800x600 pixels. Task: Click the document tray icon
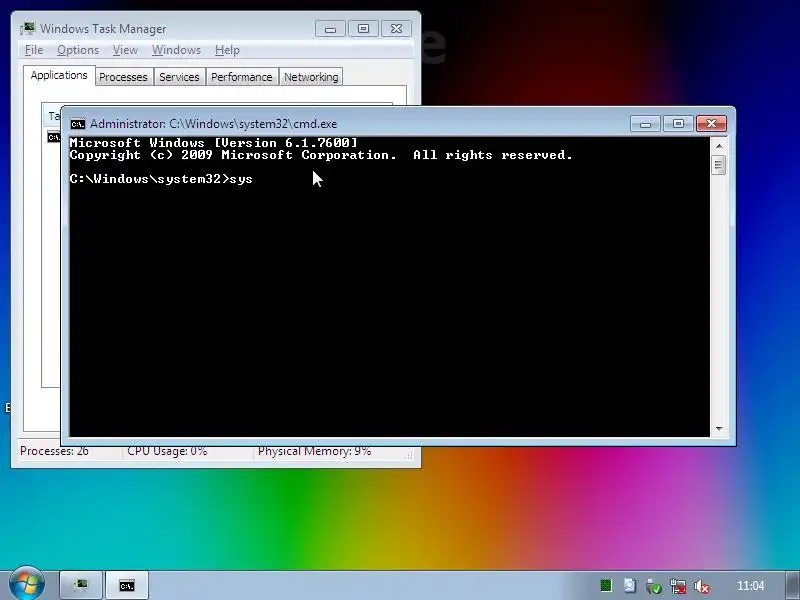click(x=630, y=585)
